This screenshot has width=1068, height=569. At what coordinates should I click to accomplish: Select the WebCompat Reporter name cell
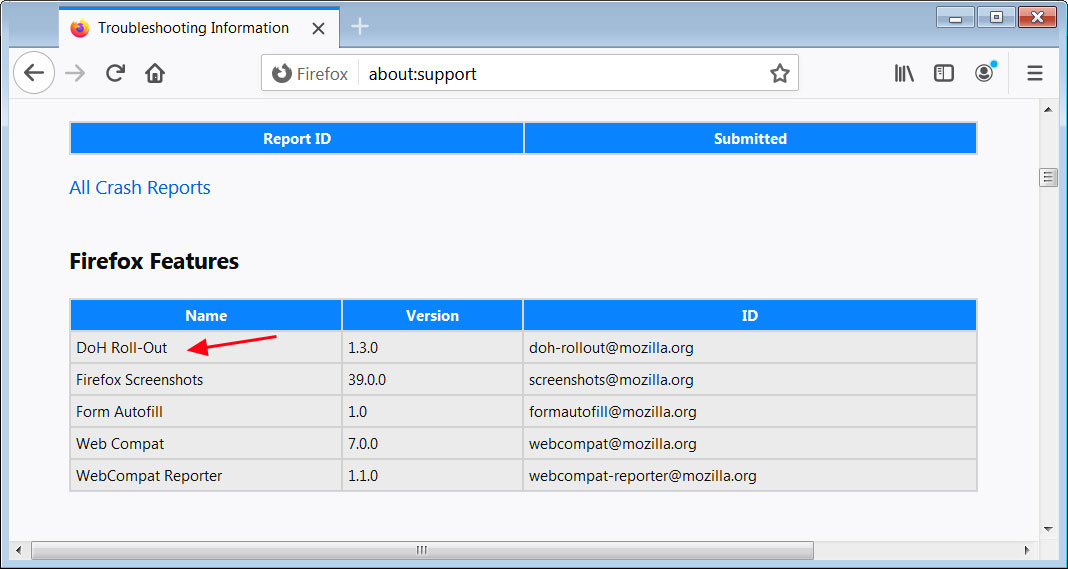click(x=206, y=476)
